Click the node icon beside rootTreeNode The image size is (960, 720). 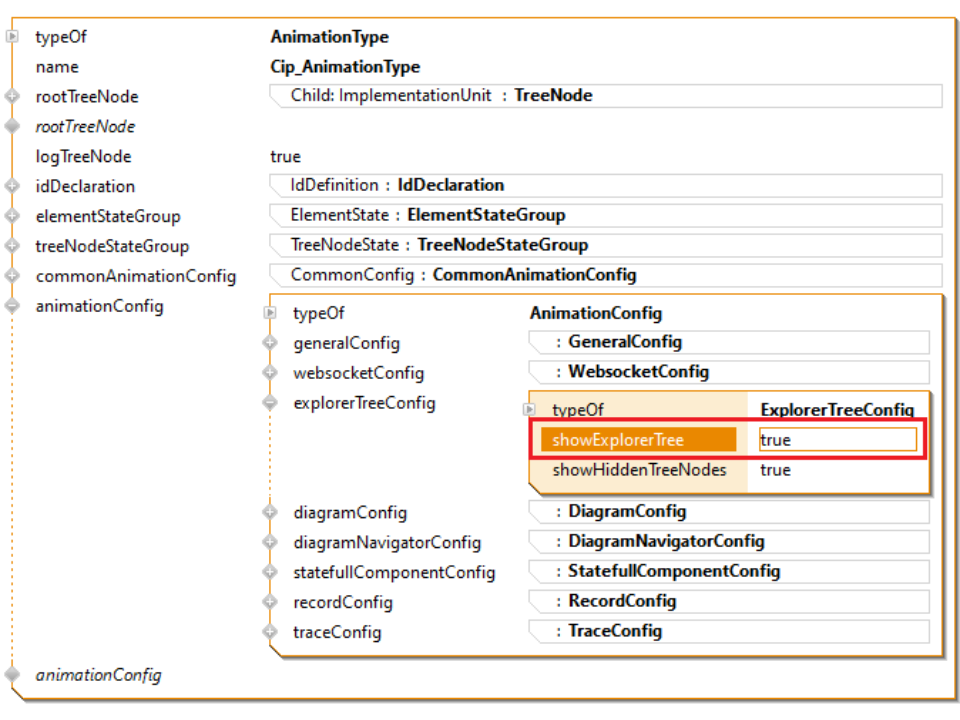coord(12,97)
